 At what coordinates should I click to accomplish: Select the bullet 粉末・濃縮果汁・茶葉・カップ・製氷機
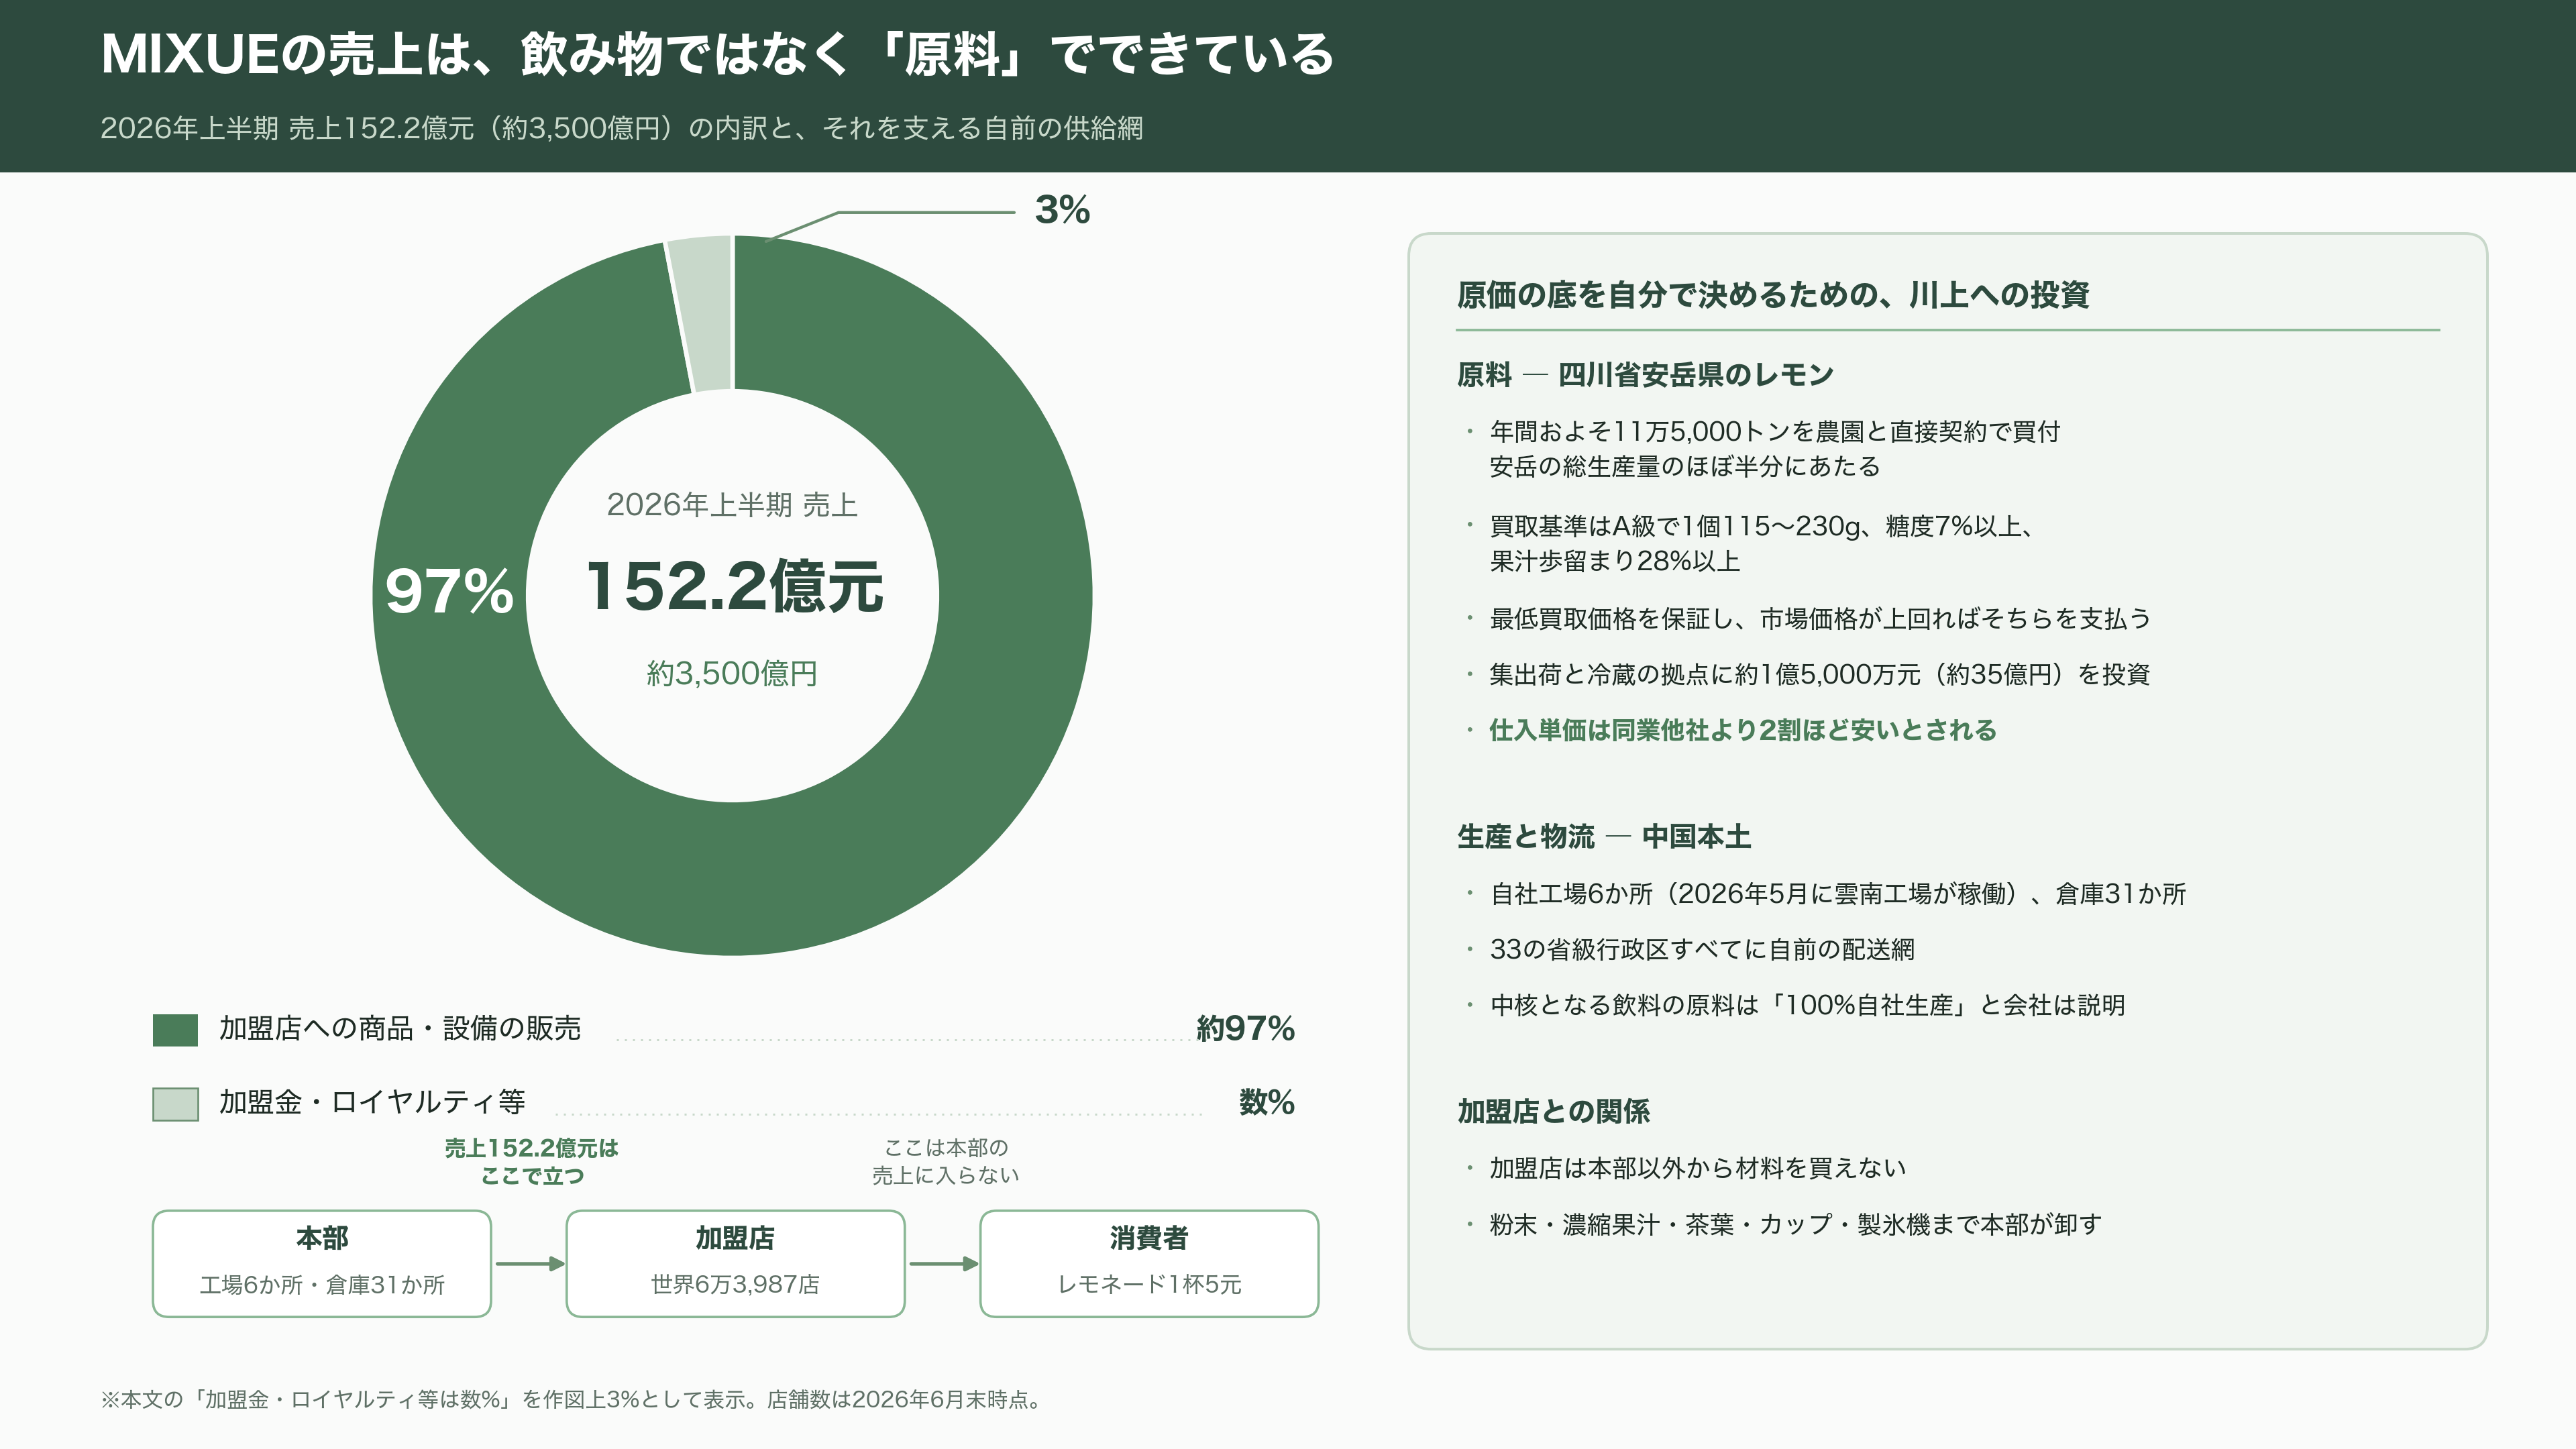tap(1796, 1224)
